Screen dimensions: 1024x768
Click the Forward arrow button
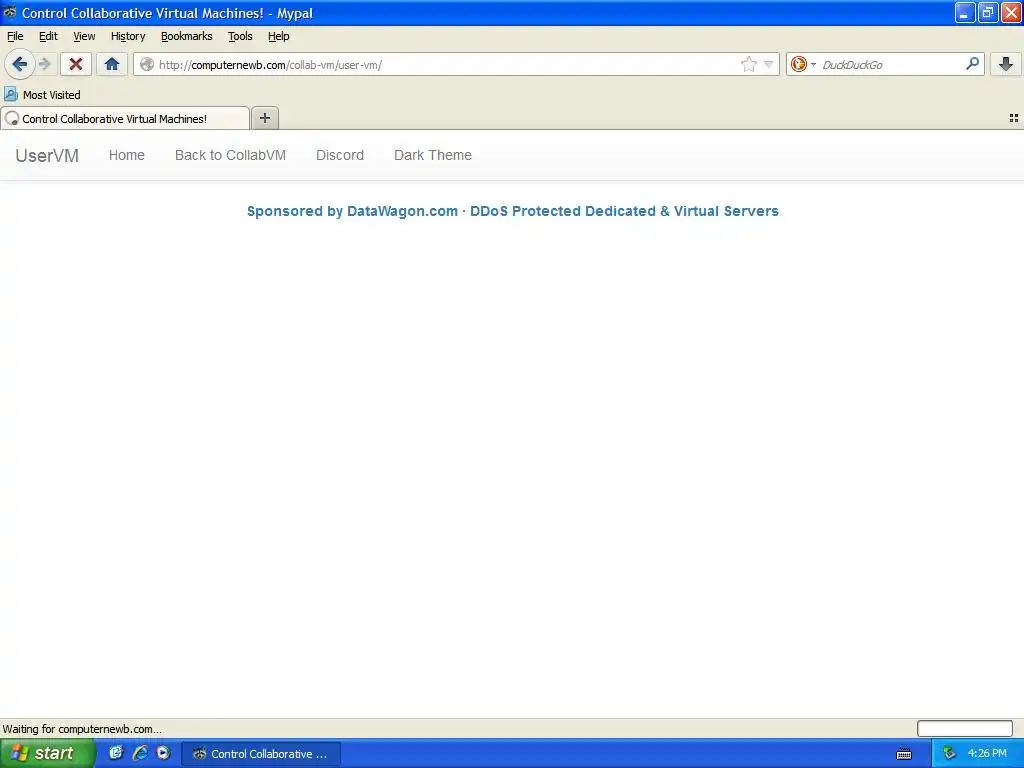click(x=45, y=64)
